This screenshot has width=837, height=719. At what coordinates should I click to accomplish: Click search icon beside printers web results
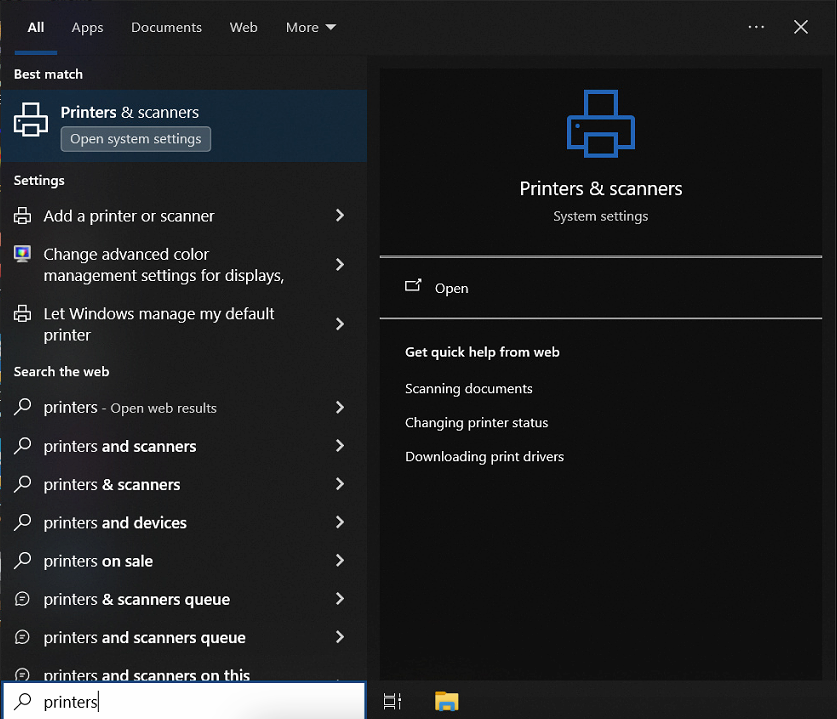pyautogui.click(x=22, y=407)
